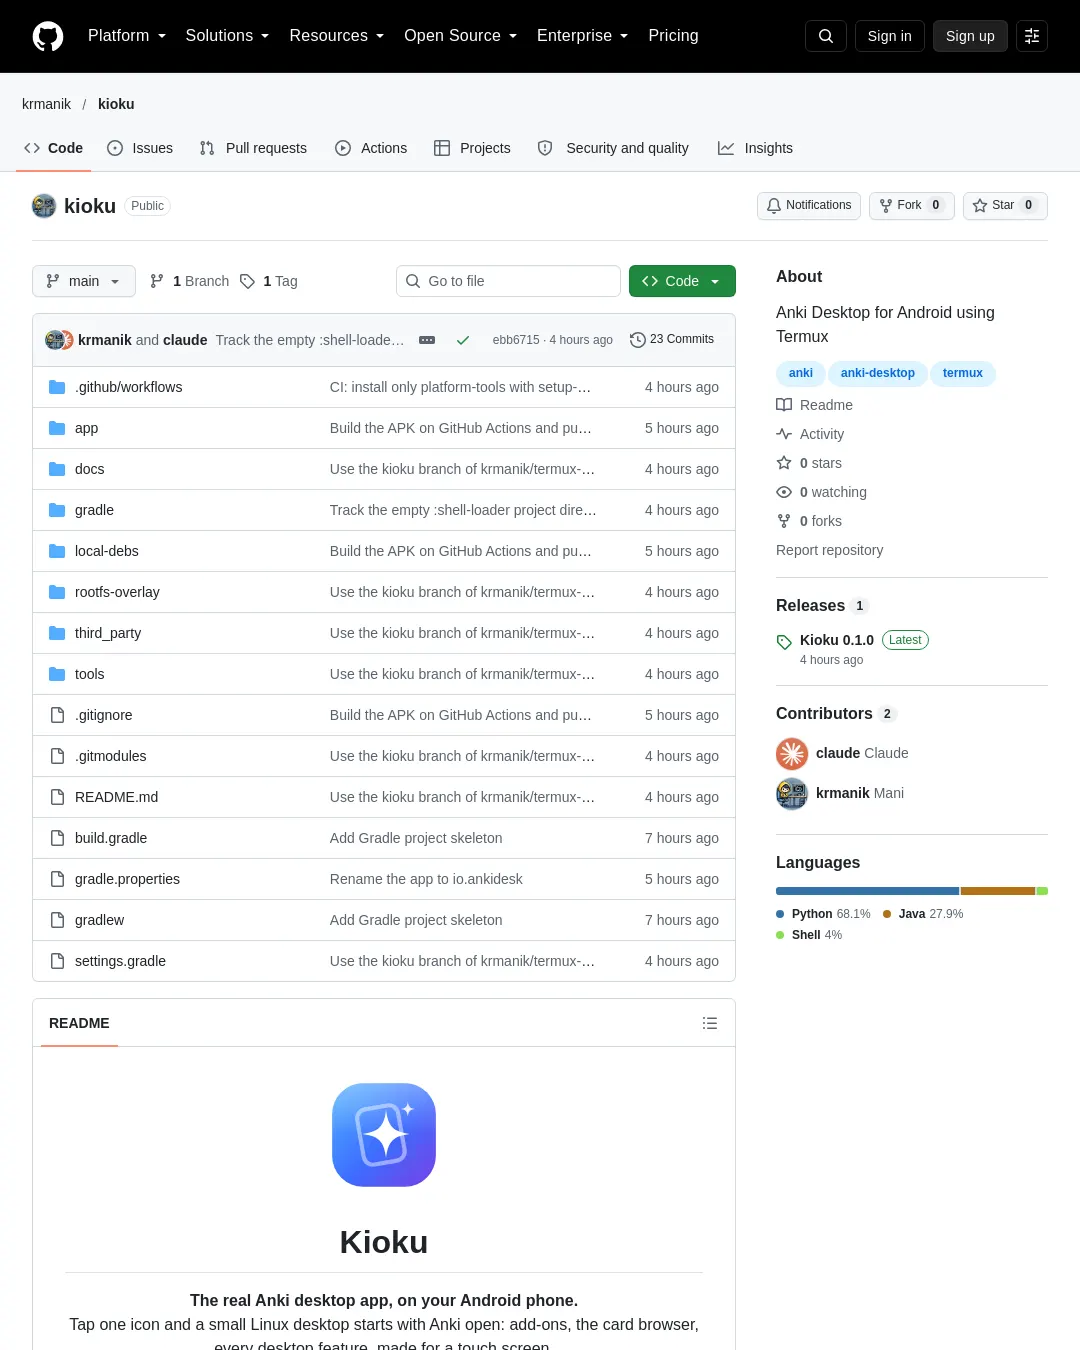Open the 23 Commits history link
This screenshot has height=1350, width=1080.
(672, 340)
